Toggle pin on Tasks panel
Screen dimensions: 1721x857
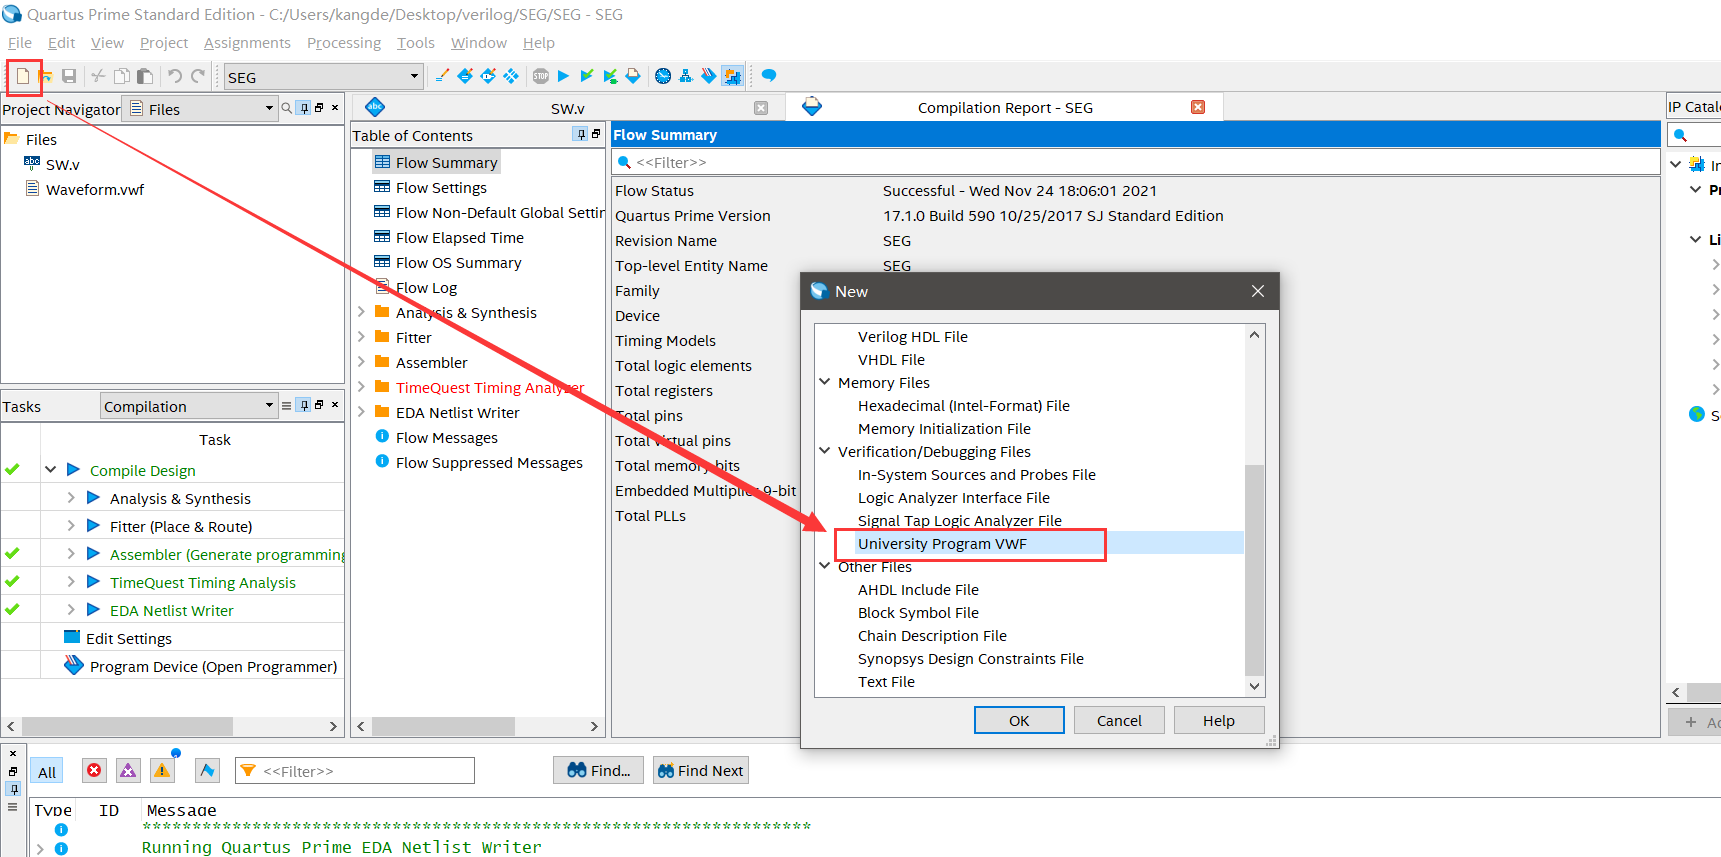tap(304, 405)
